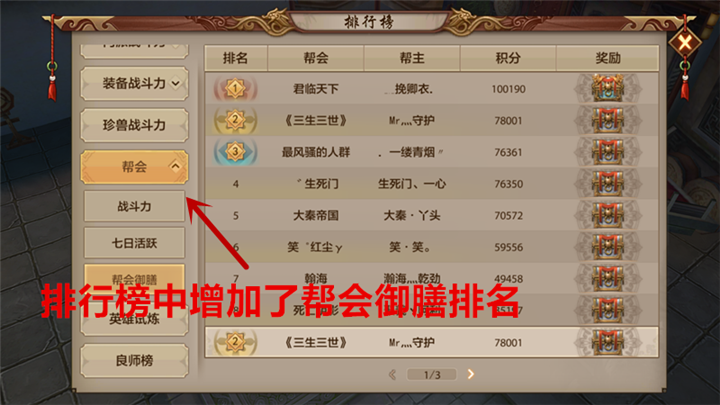Open reward chest for 大秦帝国 row
Screen dimensions: 720x405
(608, 215)
